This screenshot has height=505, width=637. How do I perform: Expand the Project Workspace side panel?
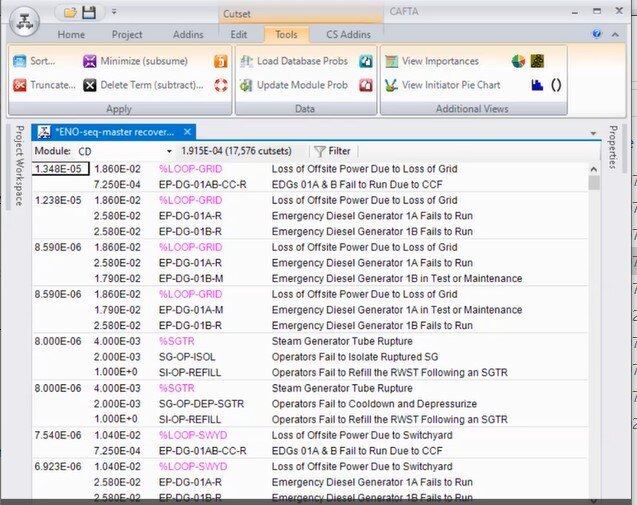pos(18,166)
